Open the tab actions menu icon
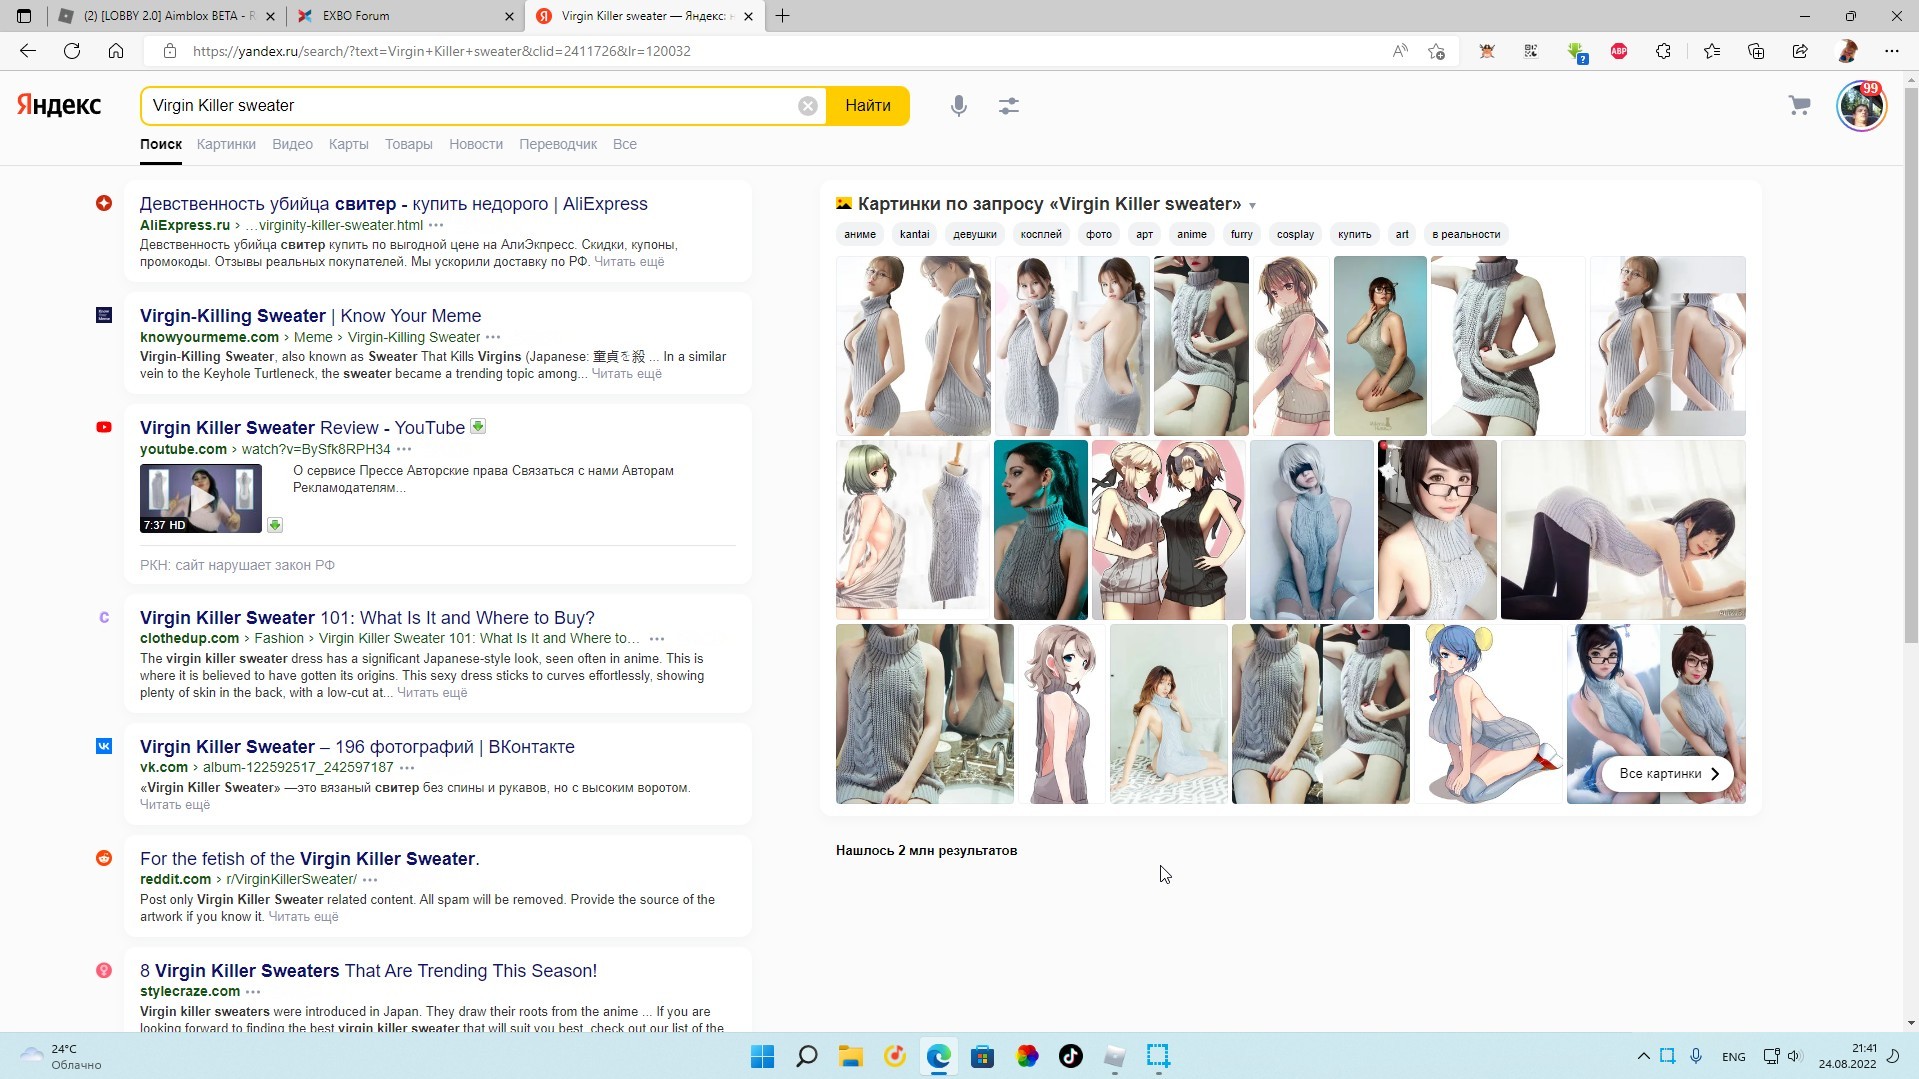Image resolution: width=1919 pixels, height=1079 pixels. pos(24,16)
